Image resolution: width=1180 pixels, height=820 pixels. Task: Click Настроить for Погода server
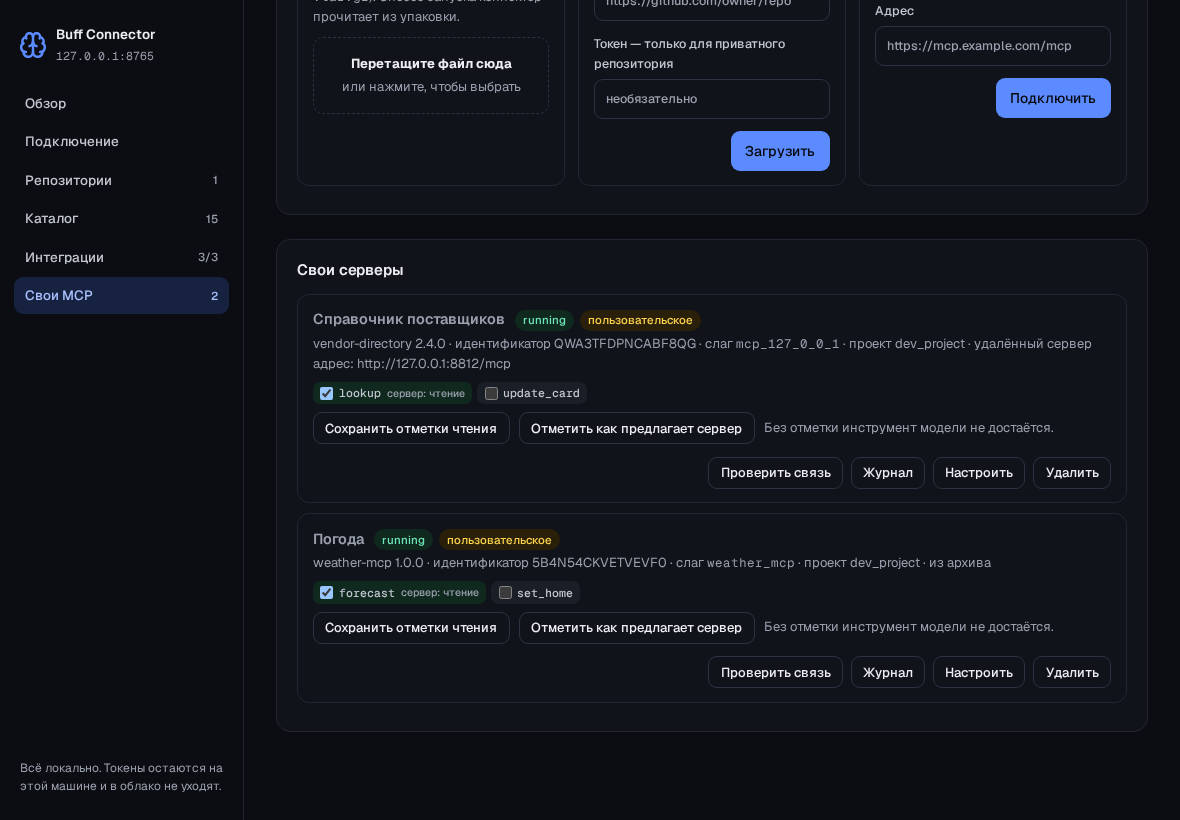click(x=979, y=673)
